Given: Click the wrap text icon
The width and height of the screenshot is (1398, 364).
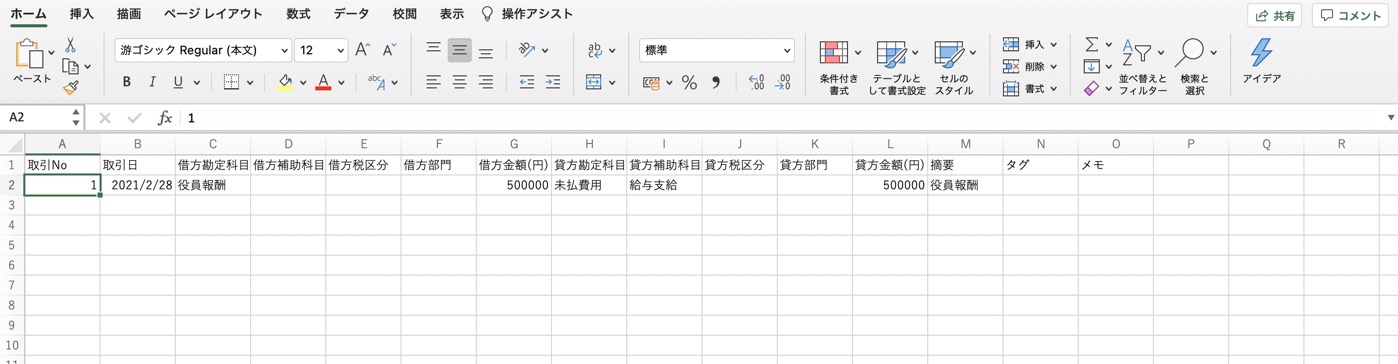Looking at the screenshot, I should pos(595,50).
